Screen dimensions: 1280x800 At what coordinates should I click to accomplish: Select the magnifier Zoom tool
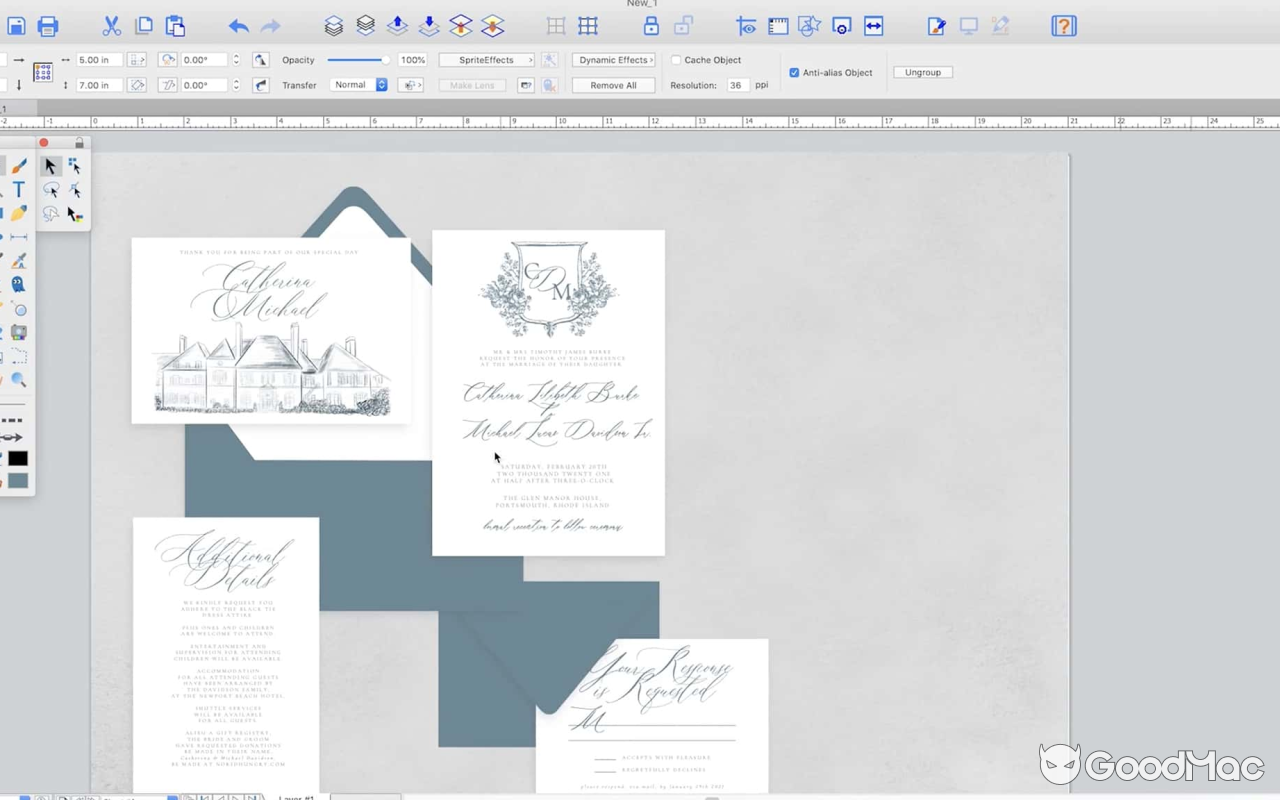18,380
